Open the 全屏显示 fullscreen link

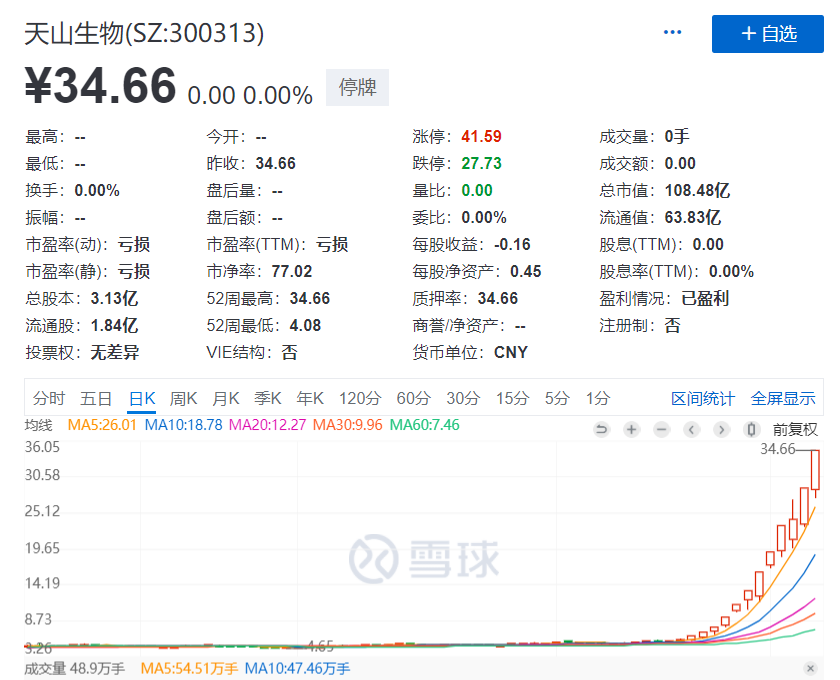783,399
